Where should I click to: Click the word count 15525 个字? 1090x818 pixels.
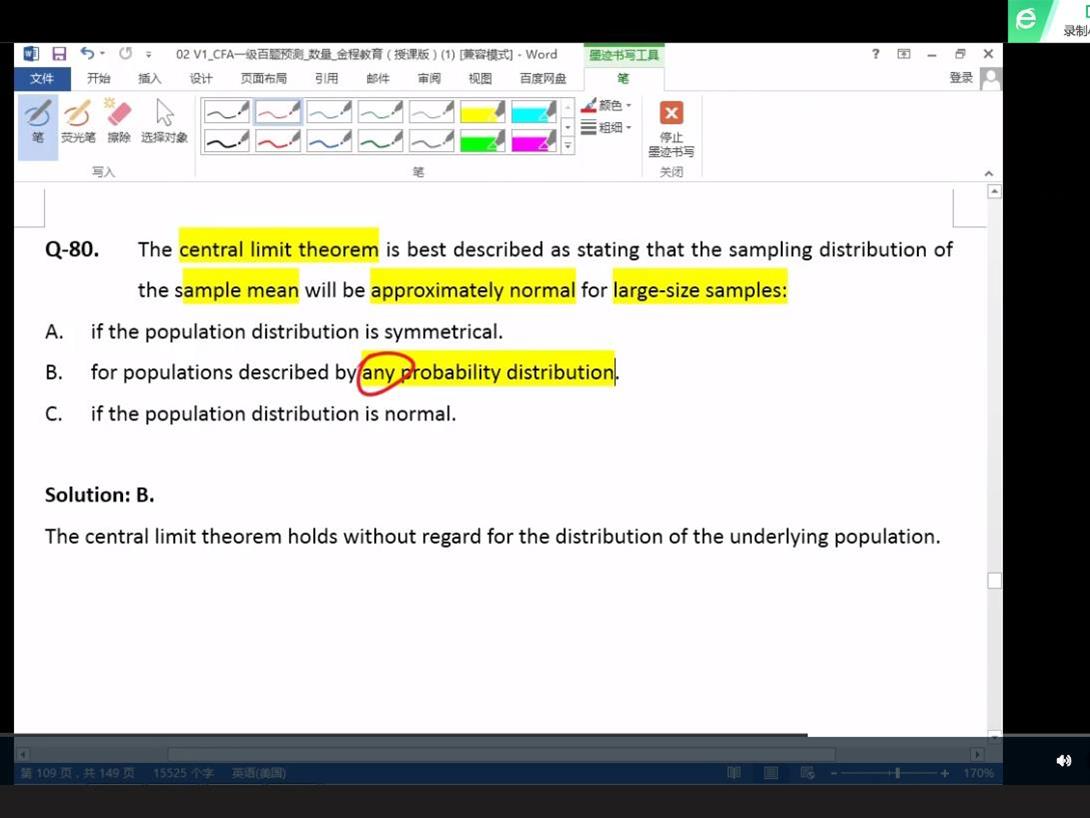[184, 773]
